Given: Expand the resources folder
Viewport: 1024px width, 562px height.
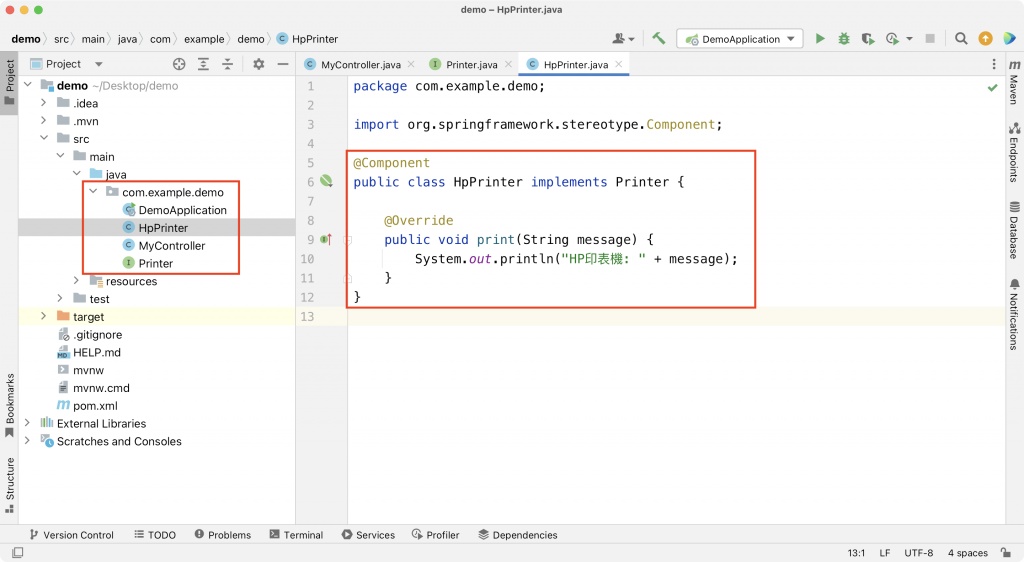Looking at the screenshot, I should pos(77,280).
